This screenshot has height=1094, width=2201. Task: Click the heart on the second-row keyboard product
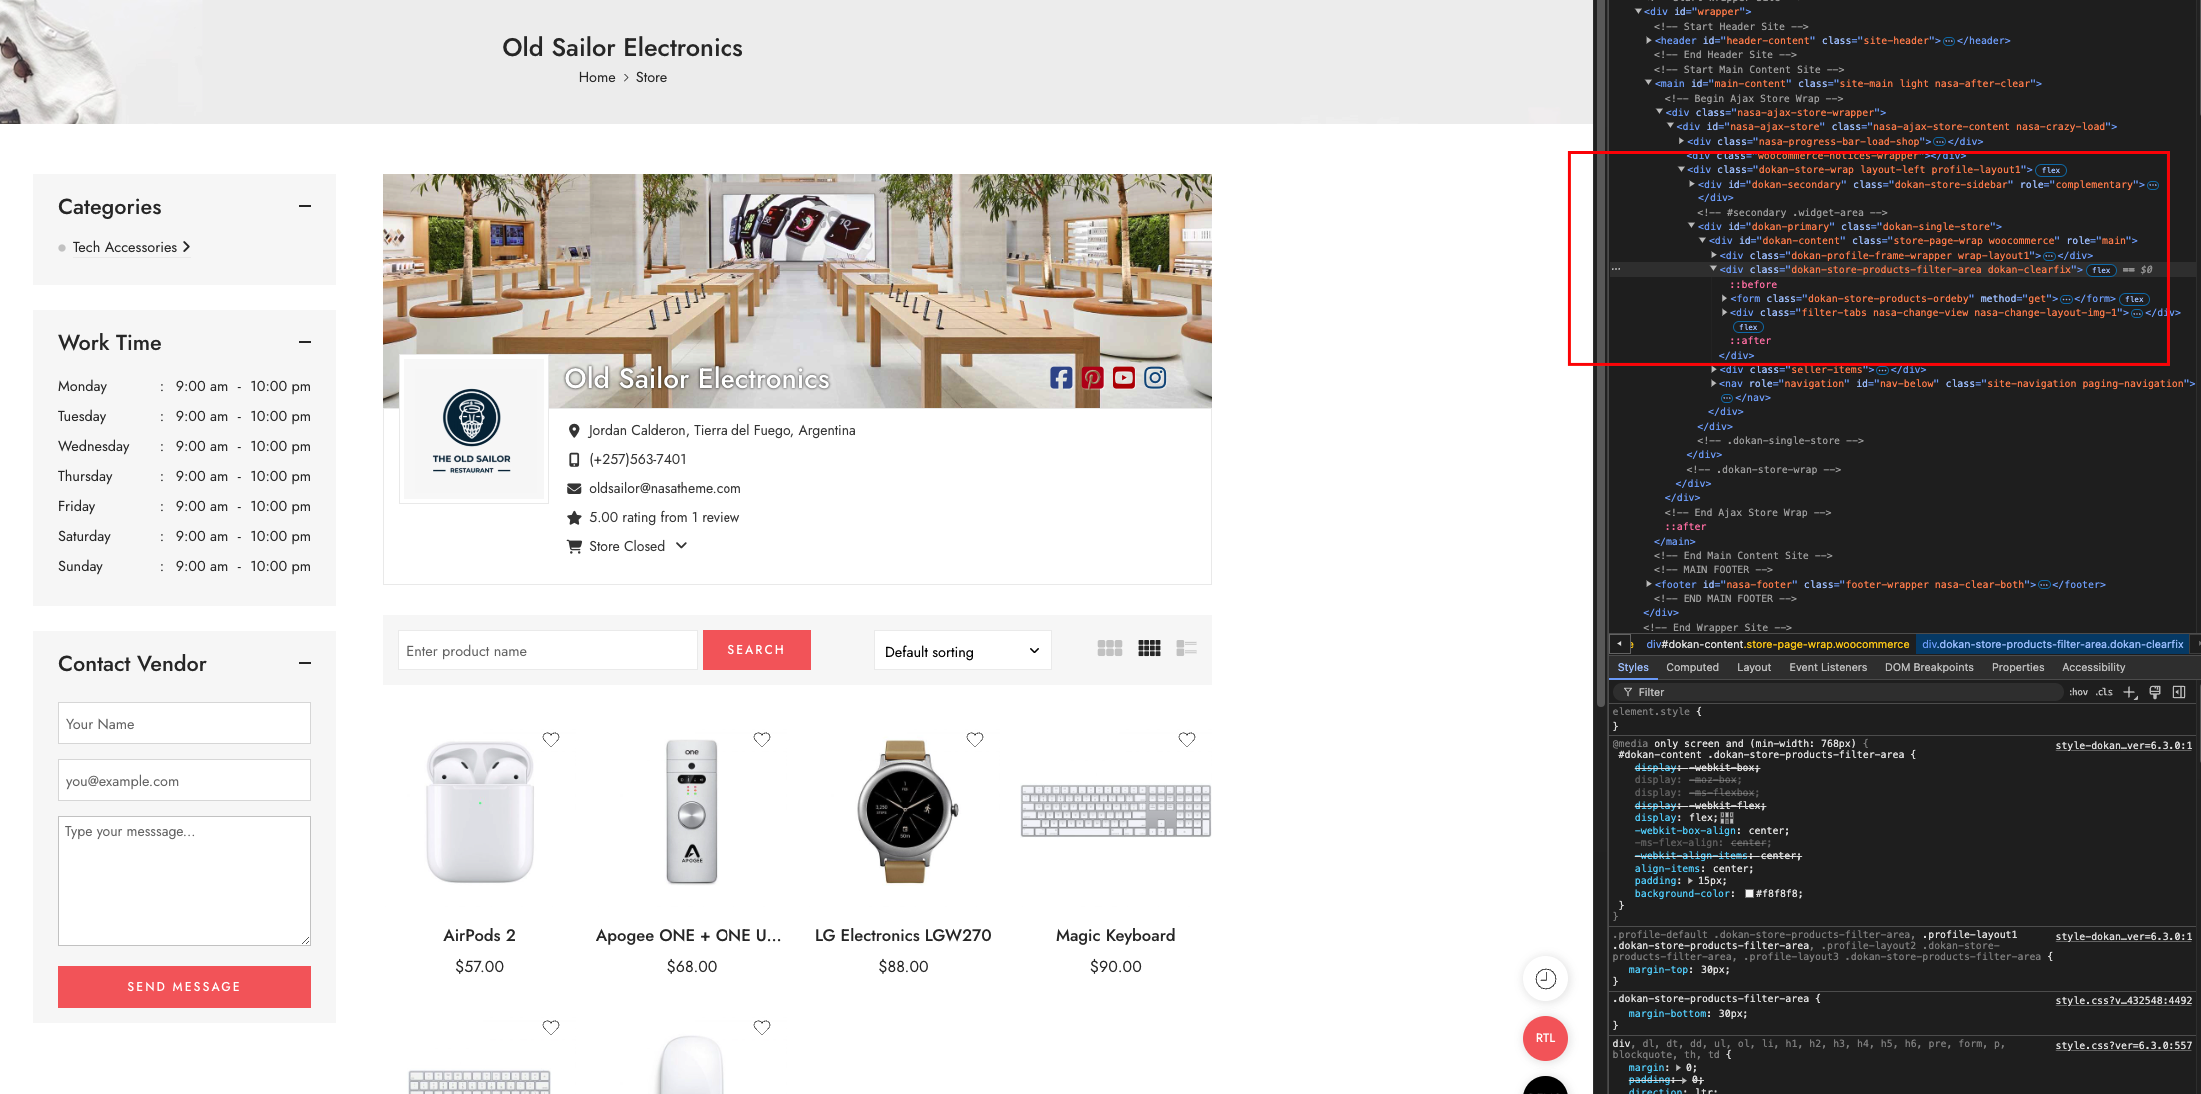point(551,1027)
